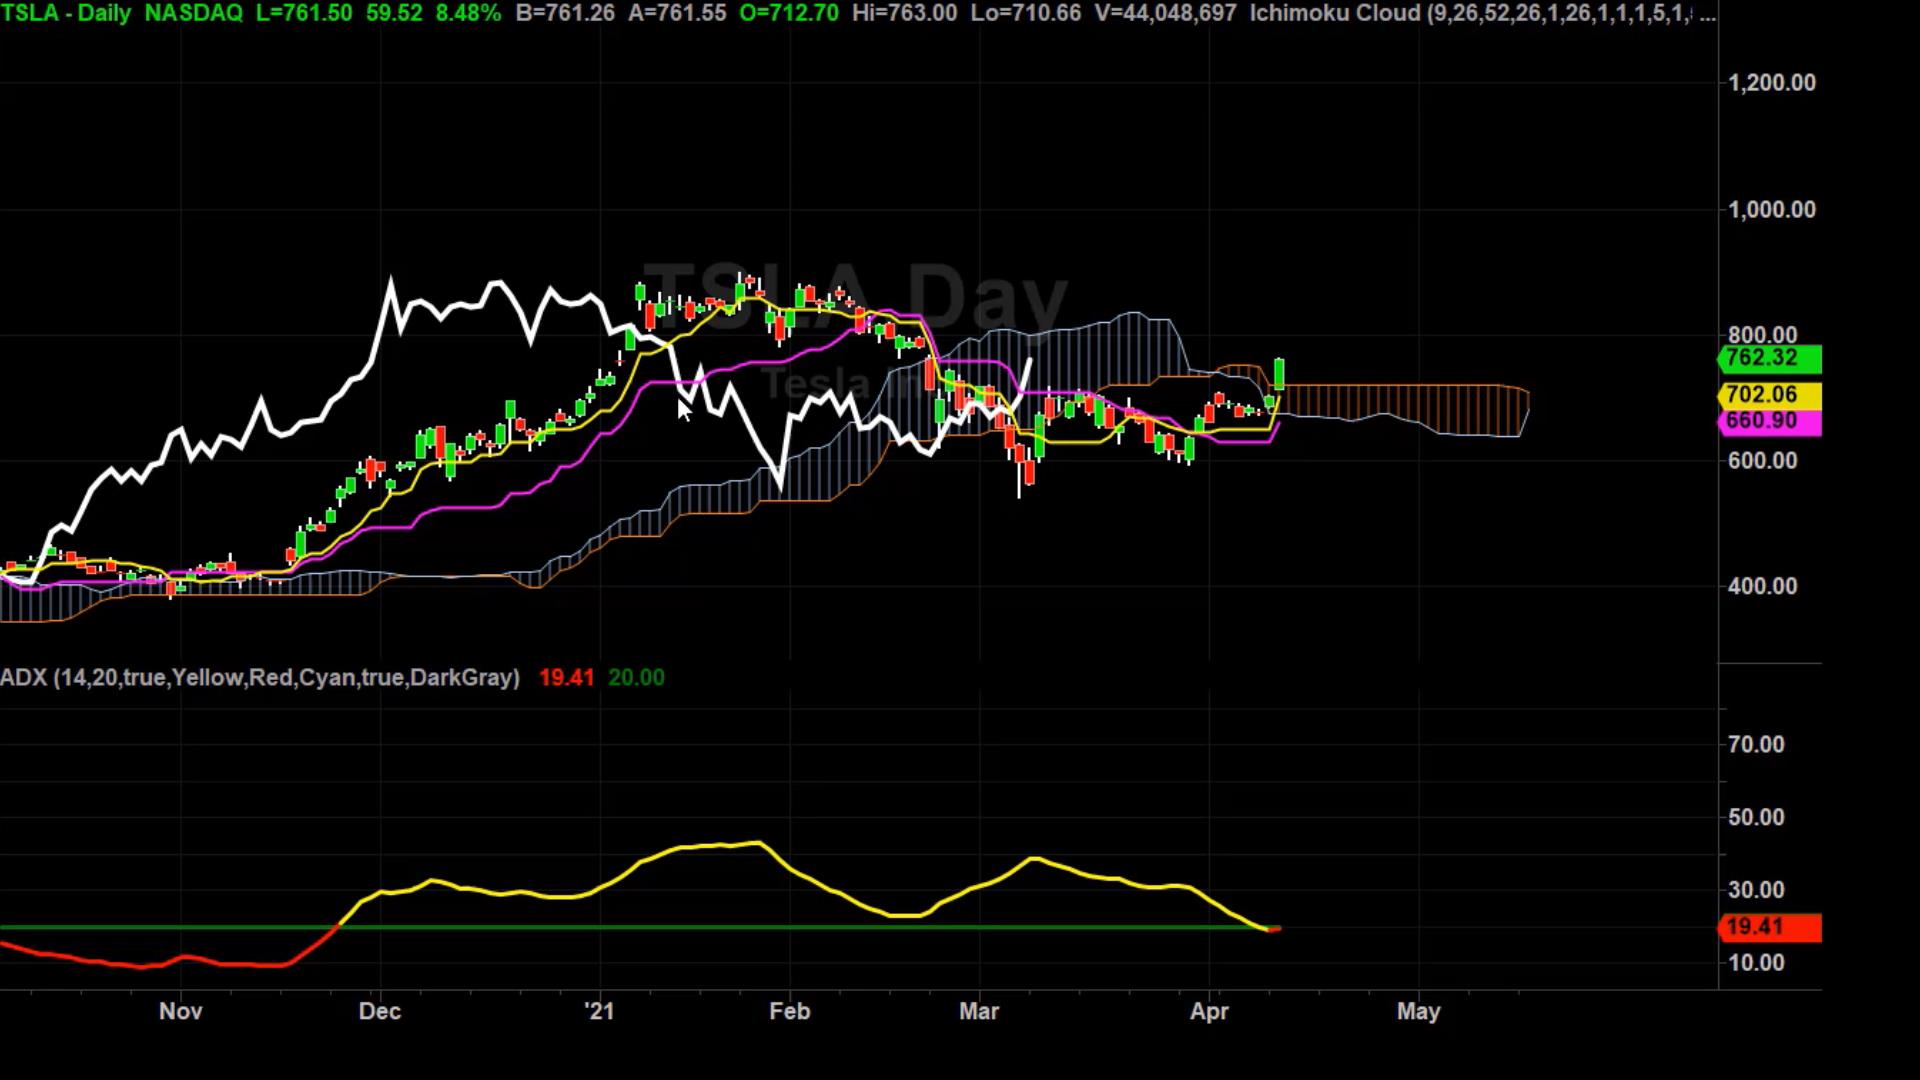Click the 70.00 ADX axis label

(1756, 745)
